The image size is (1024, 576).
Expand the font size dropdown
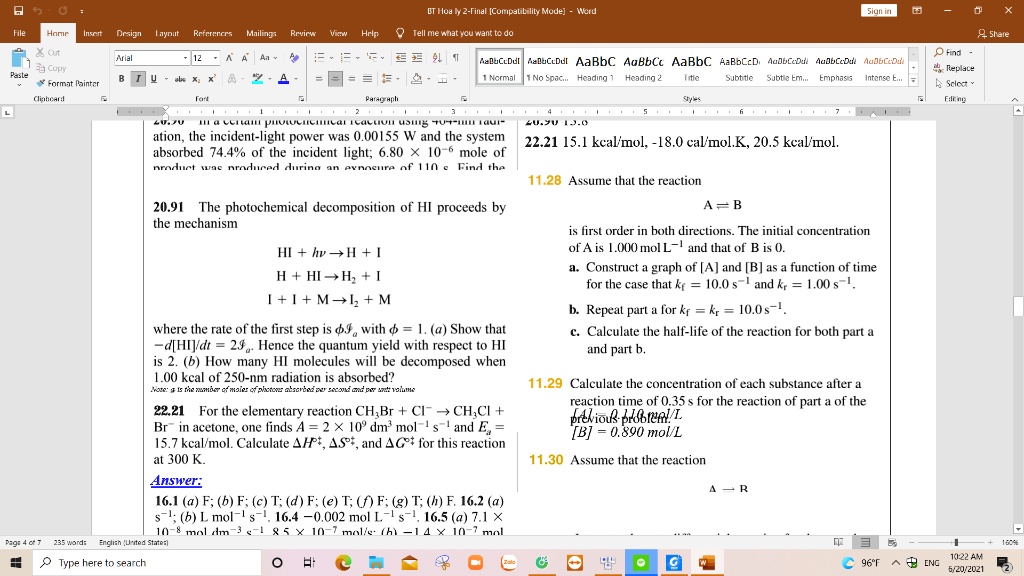tap(215, 59)
